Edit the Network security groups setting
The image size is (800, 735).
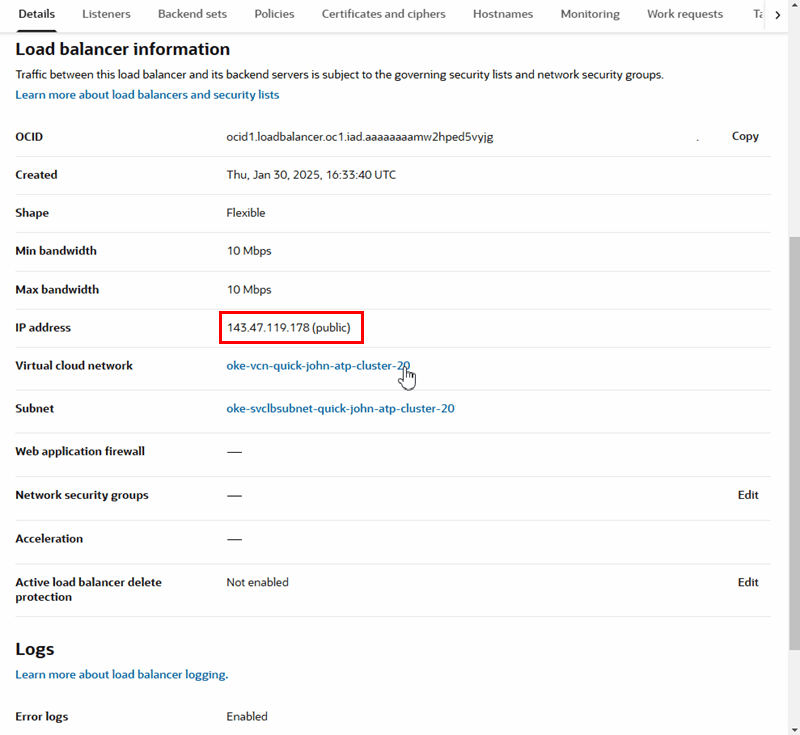click(748, 495)
